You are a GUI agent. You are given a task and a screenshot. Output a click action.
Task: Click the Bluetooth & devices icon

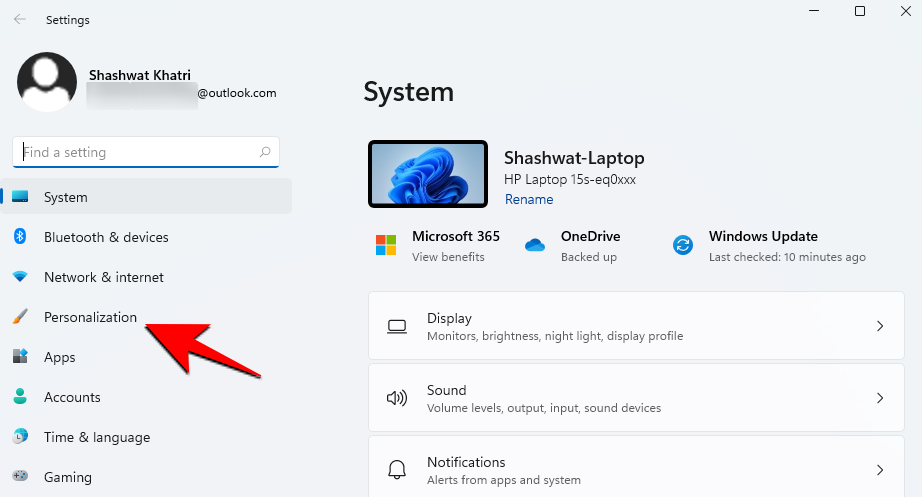[x=20, y=237]
